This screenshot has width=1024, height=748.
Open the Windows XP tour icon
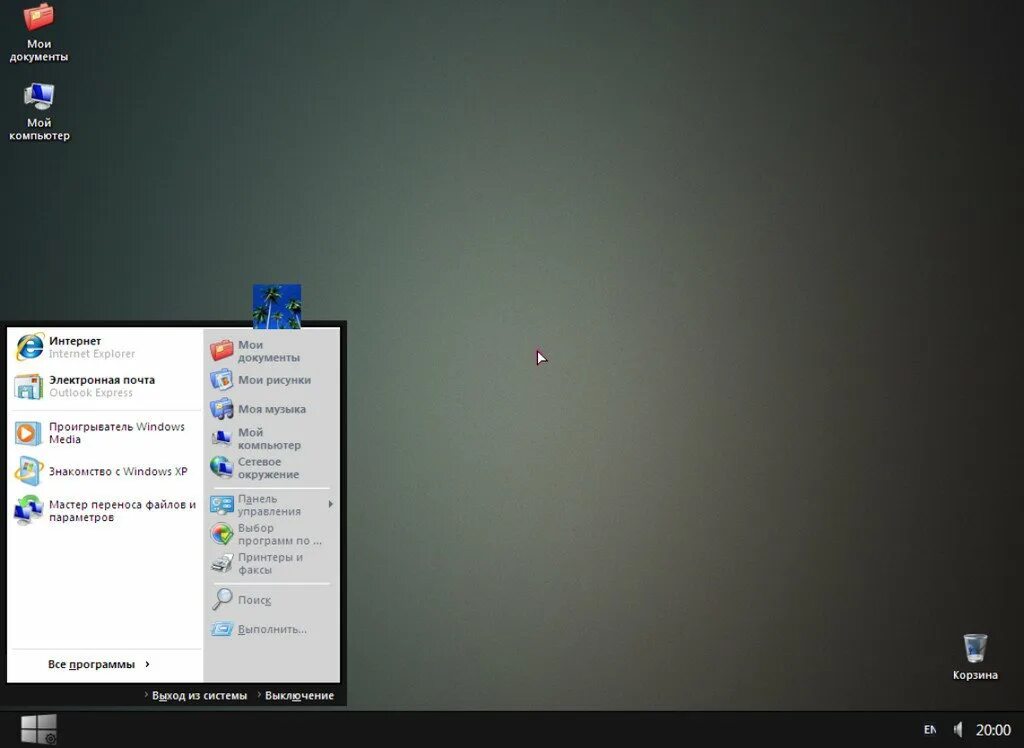click(28, 471)
